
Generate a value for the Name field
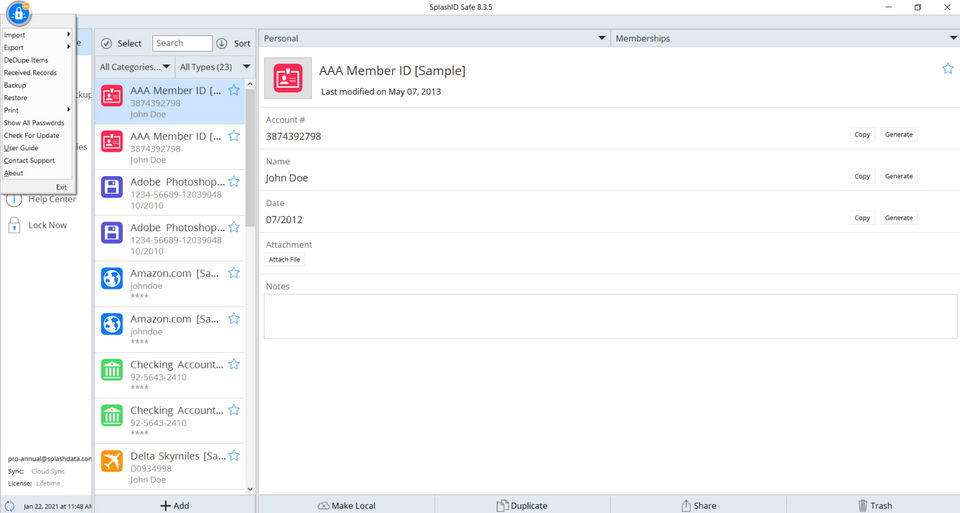pyautogui.click(x=899, y=176)
